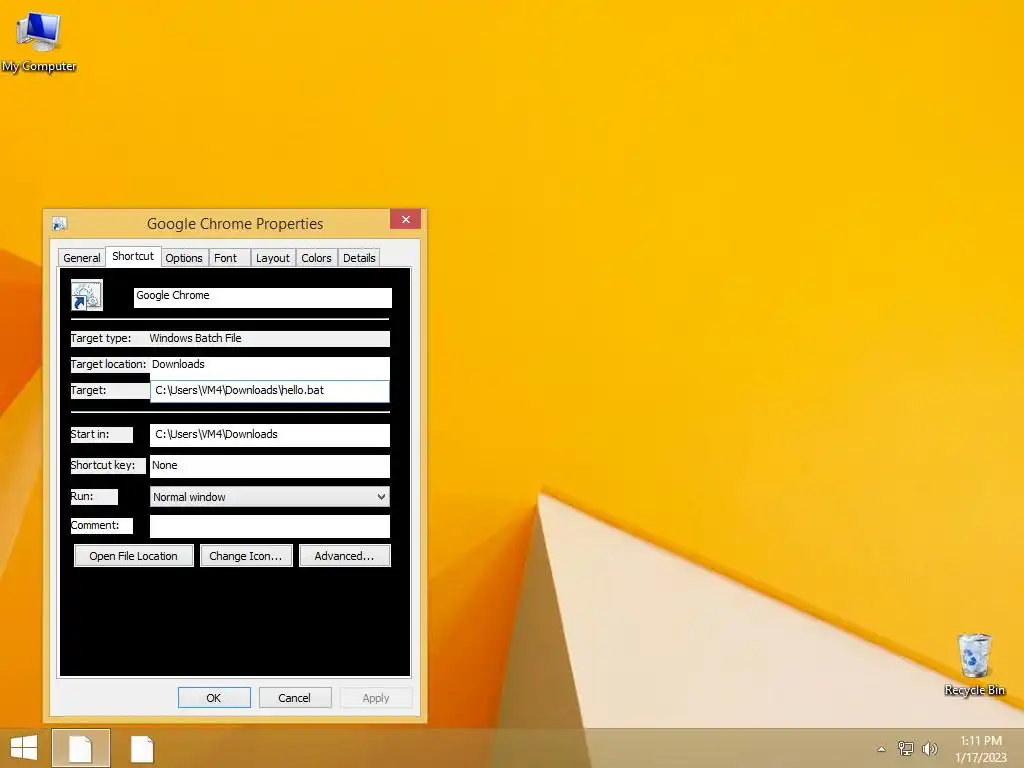Open the Windows Start button
1024x768 pixels.
(24, 748)
